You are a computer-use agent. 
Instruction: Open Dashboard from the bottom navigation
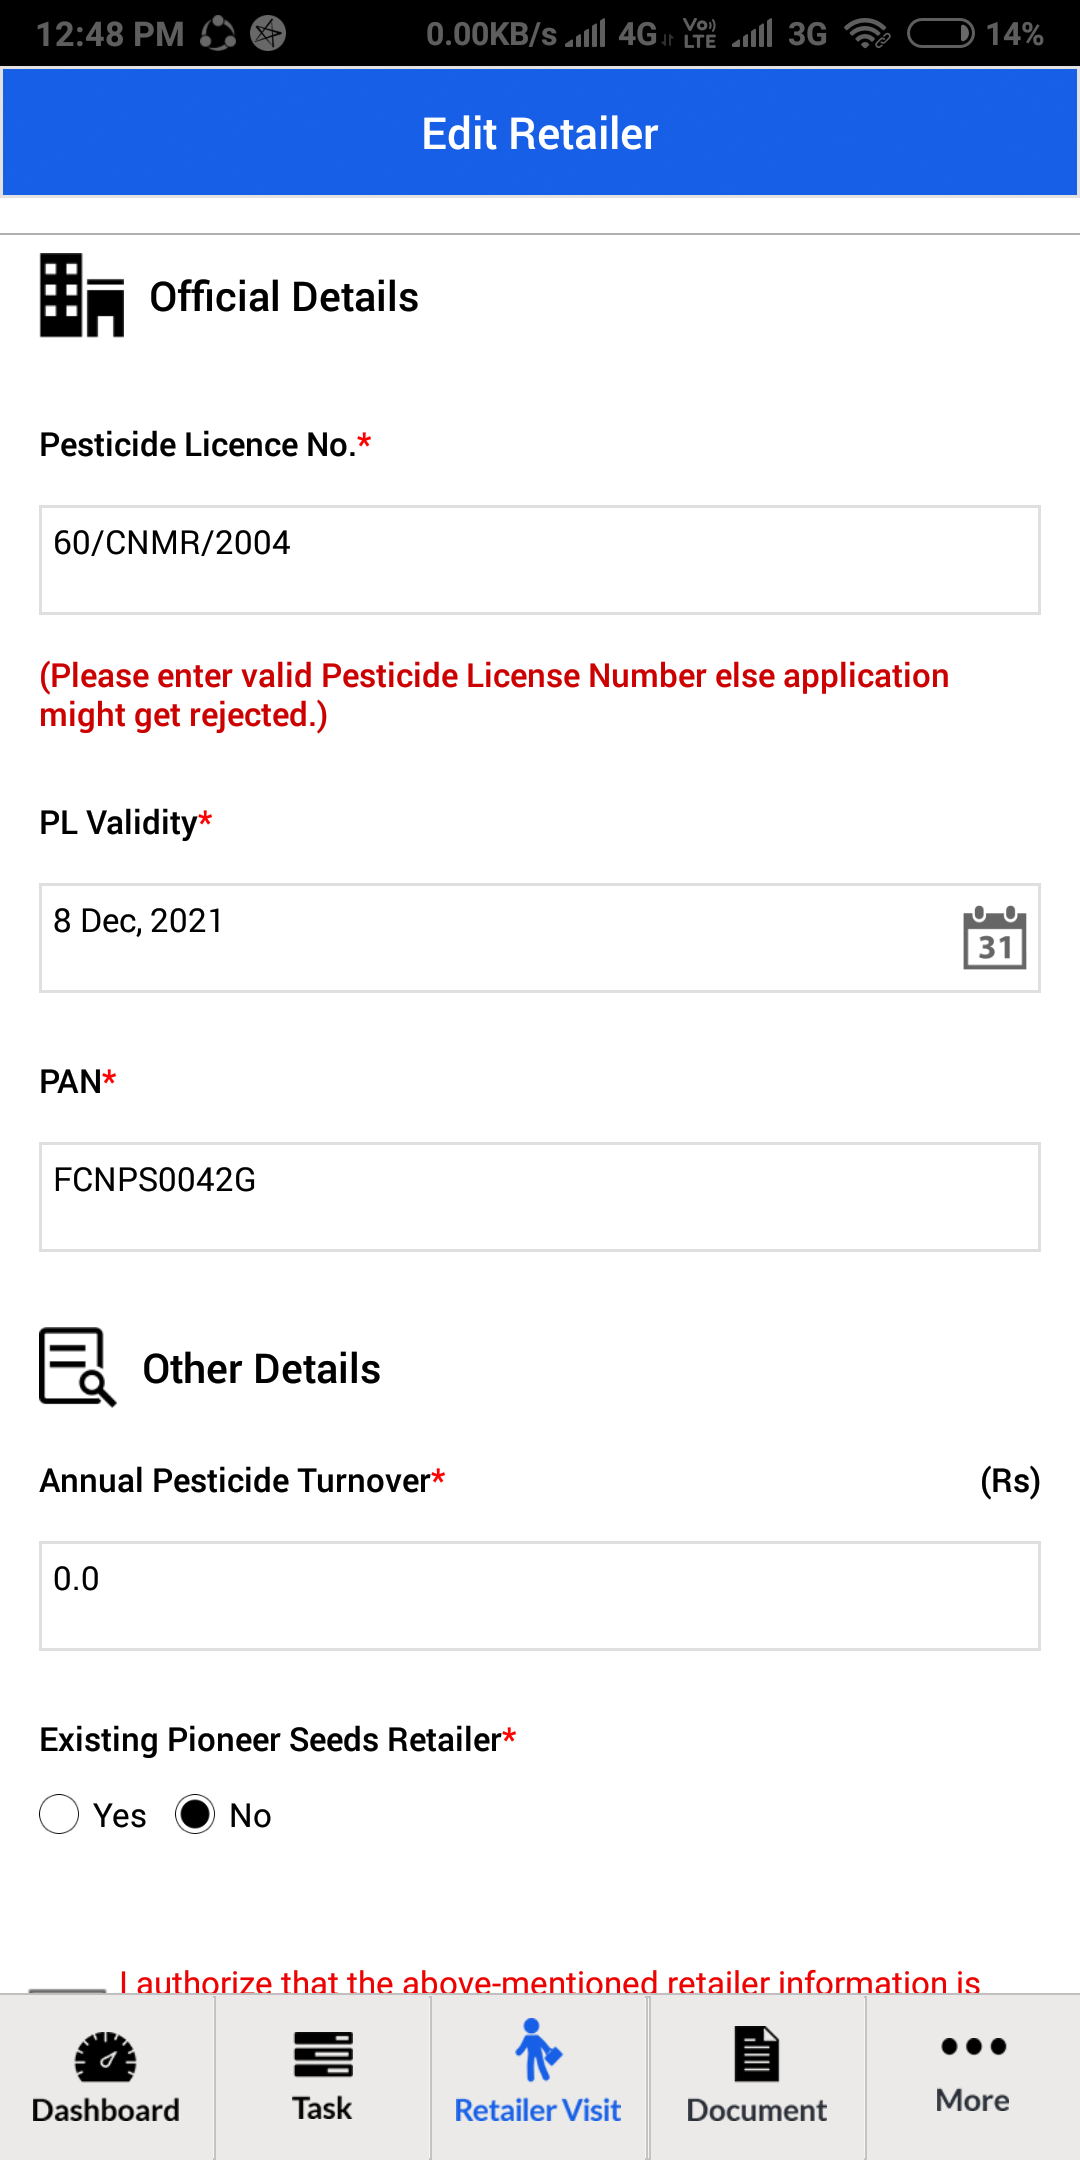pos(106,2076)
